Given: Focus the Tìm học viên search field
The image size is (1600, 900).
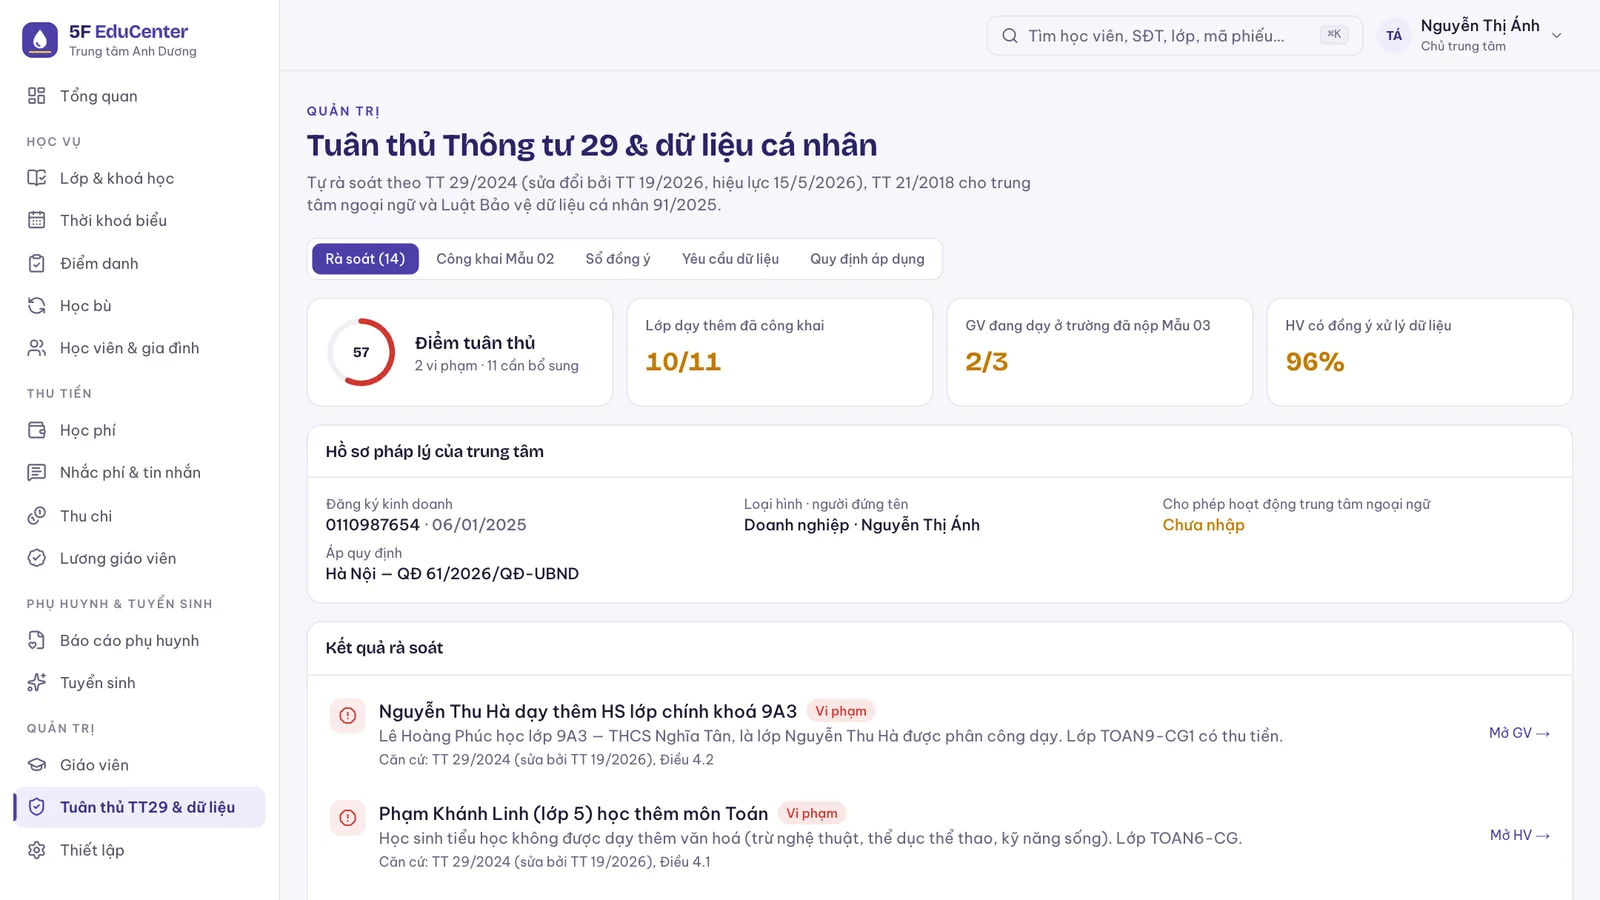Looking at the screenshot, I should tap(1174, 36).
